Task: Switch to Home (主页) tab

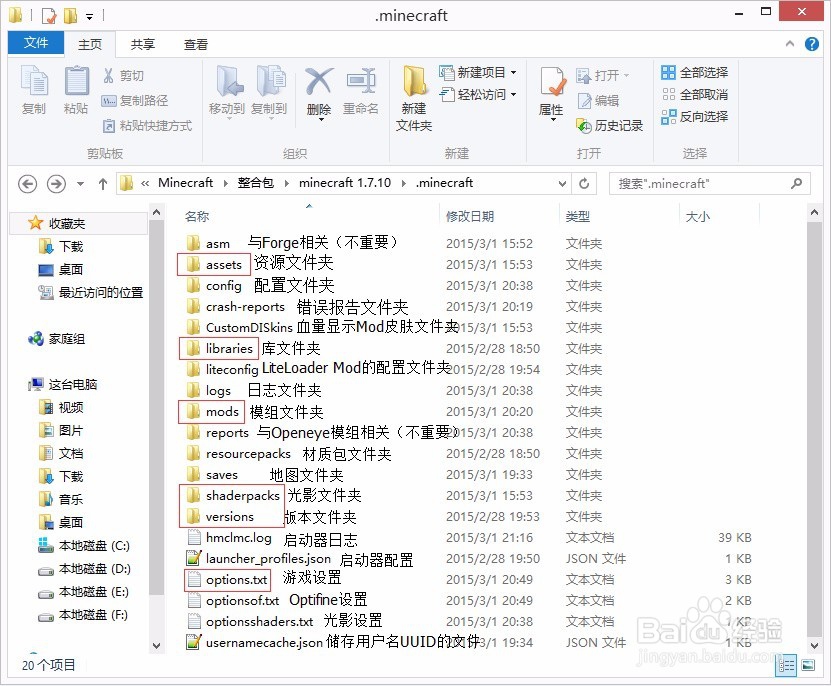Action: pyautogui.click(x=90, y=44)
